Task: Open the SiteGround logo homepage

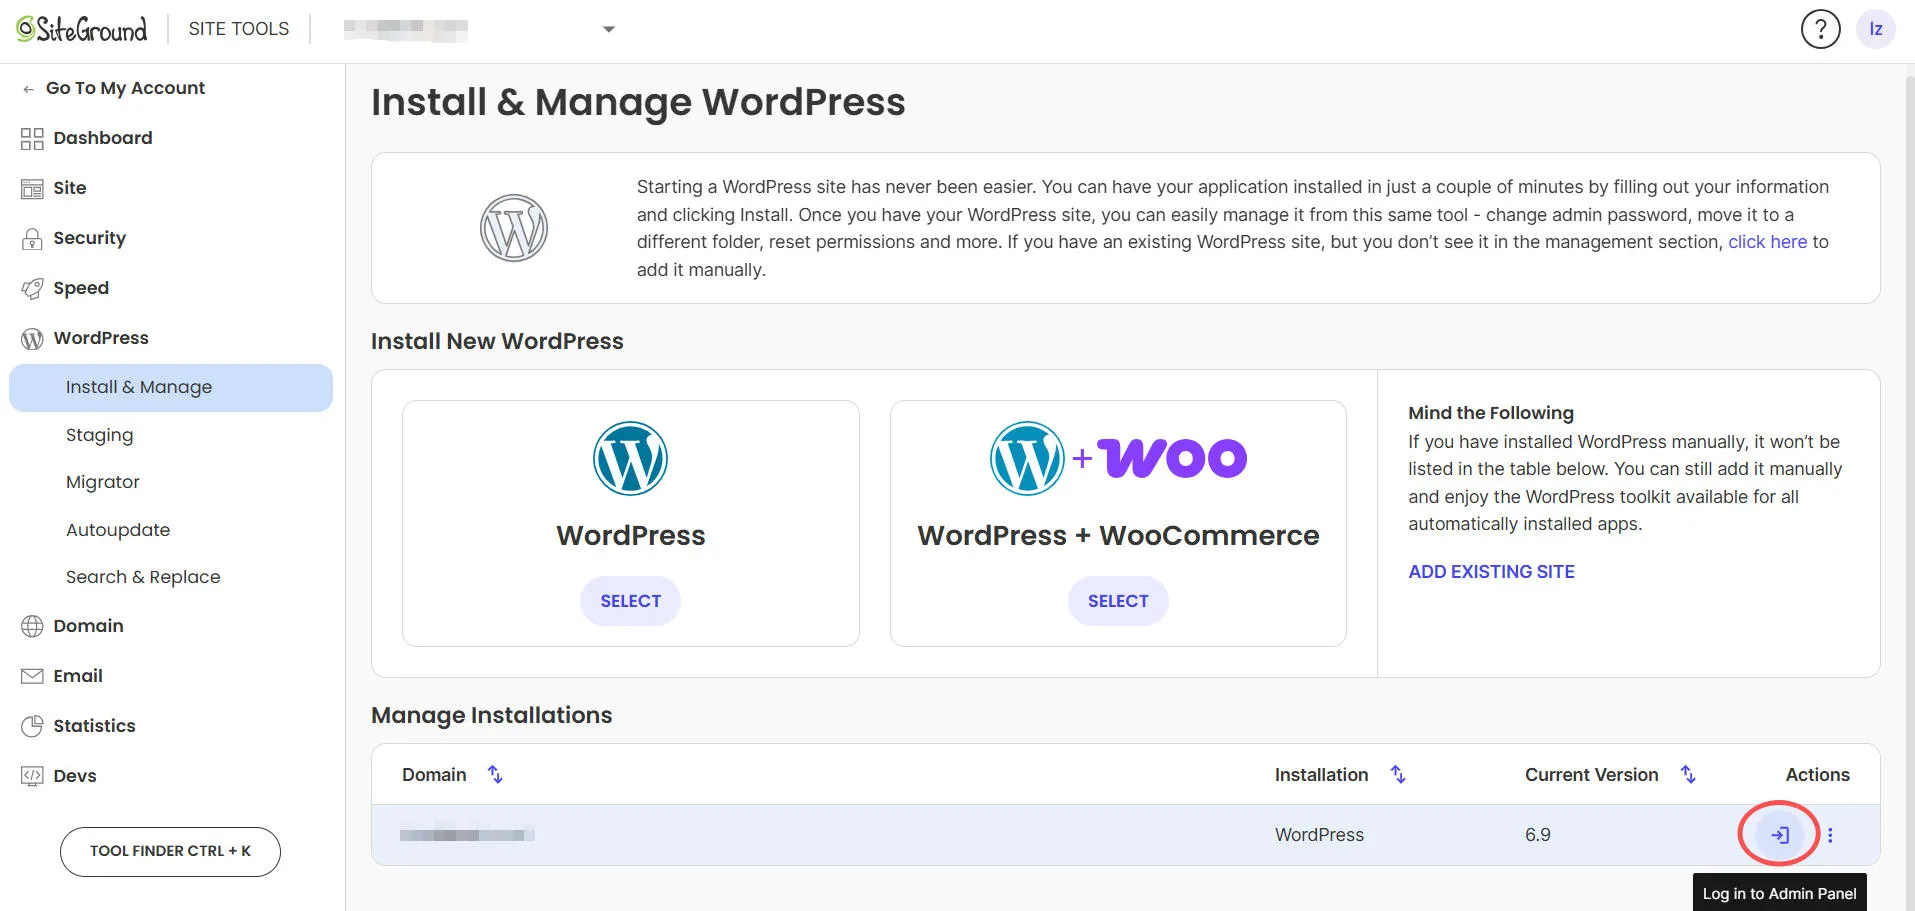Action: (78, 29)
